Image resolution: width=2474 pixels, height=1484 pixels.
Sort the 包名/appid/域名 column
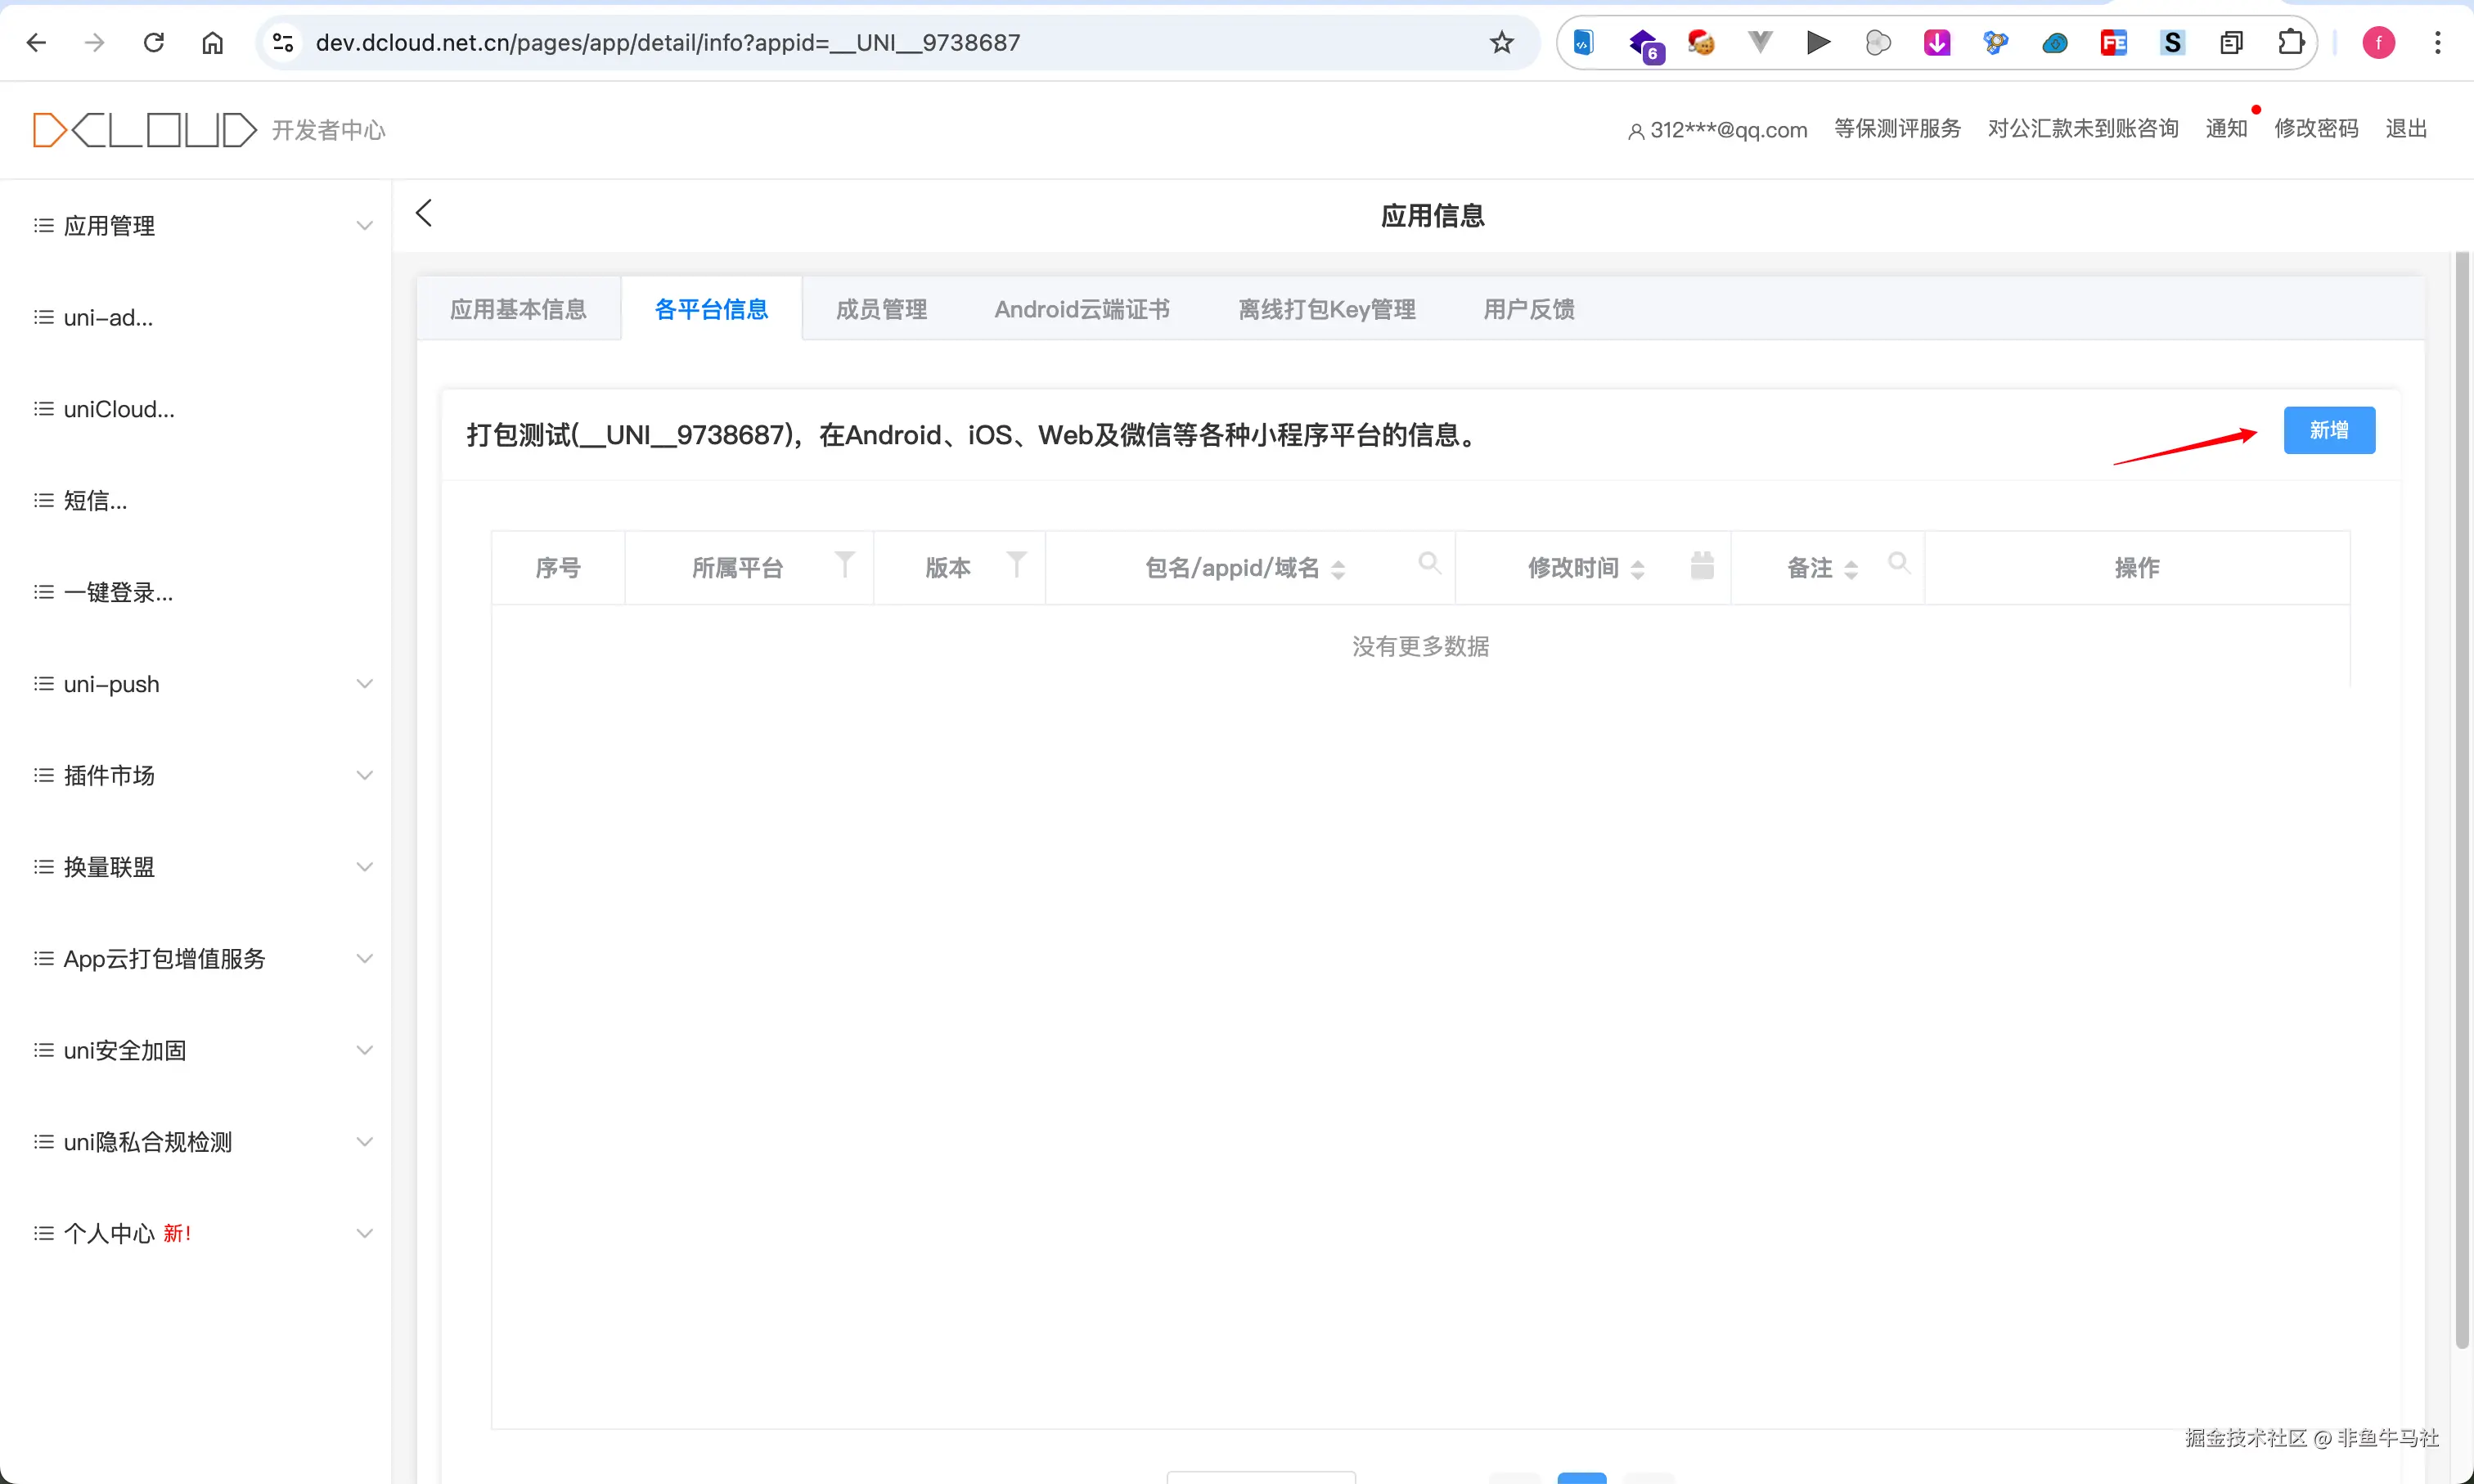pyautogui.click(x=1338, y=569)
